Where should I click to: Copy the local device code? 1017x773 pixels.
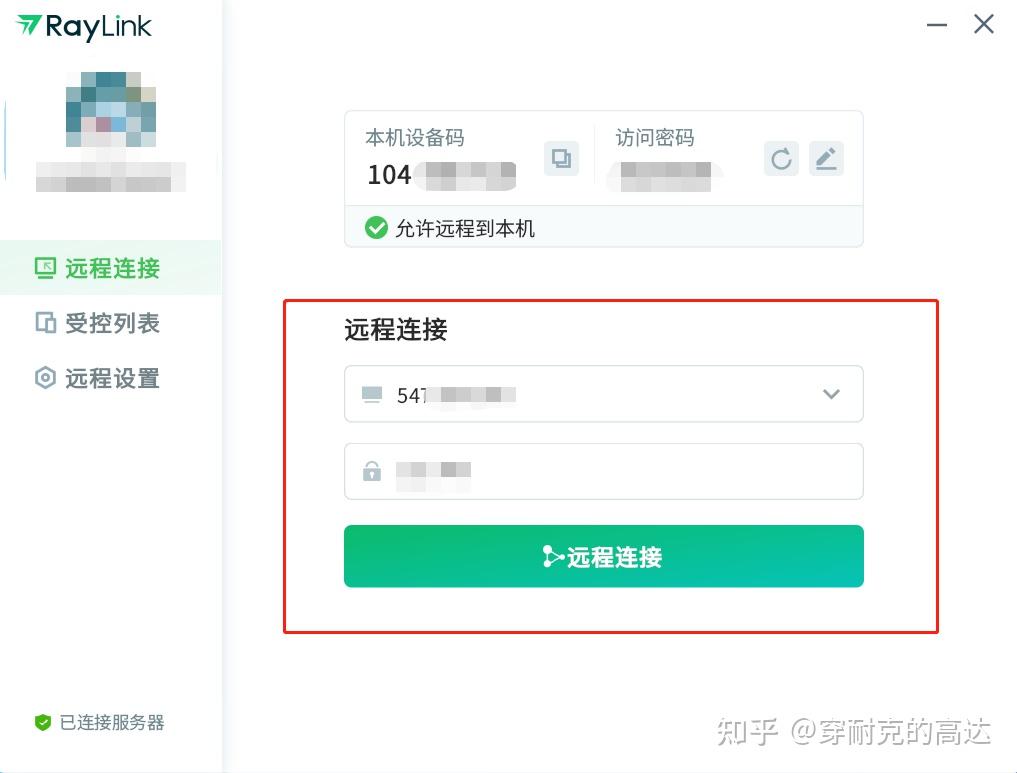pos(561,158)
